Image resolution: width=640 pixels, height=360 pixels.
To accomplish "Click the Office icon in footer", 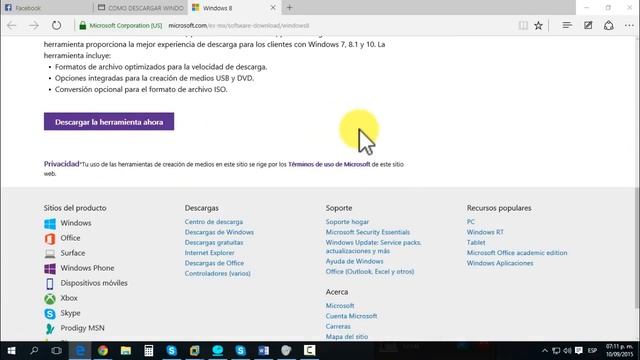I will coord(50,238).
